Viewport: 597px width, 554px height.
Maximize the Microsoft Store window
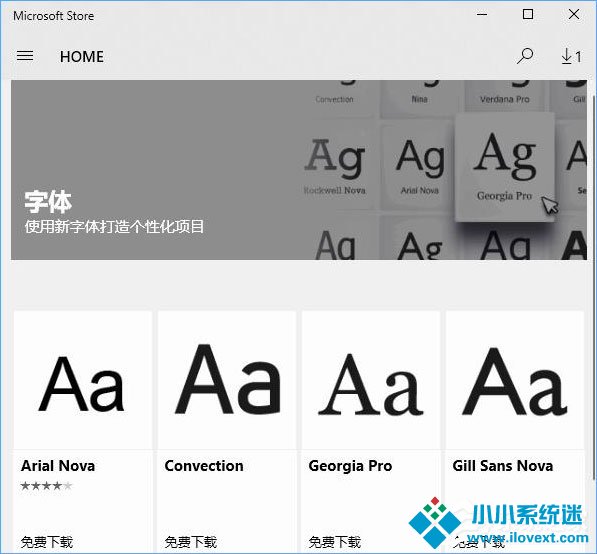pyautogui.click(x=528, y=15)
